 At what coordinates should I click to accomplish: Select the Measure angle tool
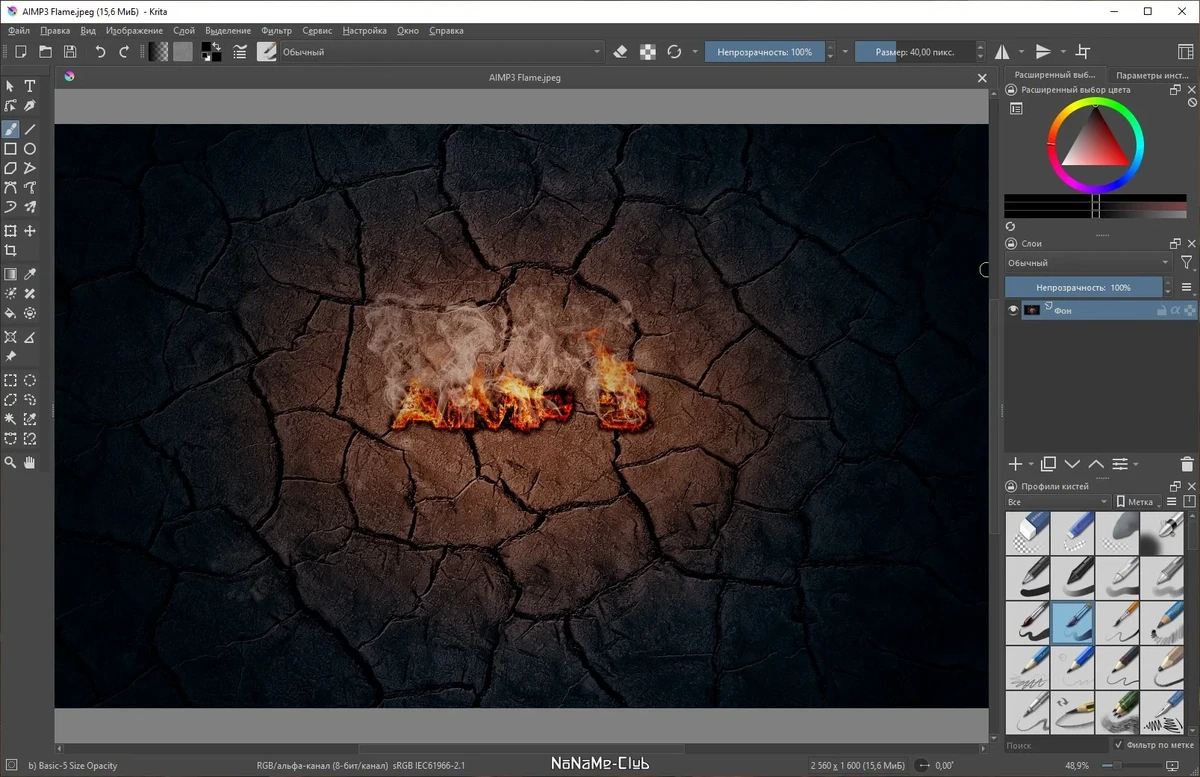30,337
